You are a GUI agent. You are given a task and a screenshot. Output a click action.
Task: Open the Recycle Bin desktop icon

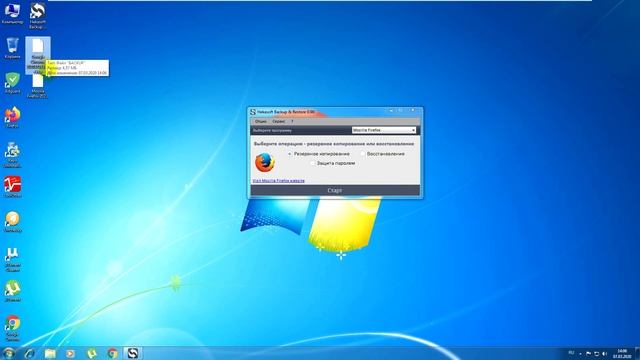coord(12,48)
